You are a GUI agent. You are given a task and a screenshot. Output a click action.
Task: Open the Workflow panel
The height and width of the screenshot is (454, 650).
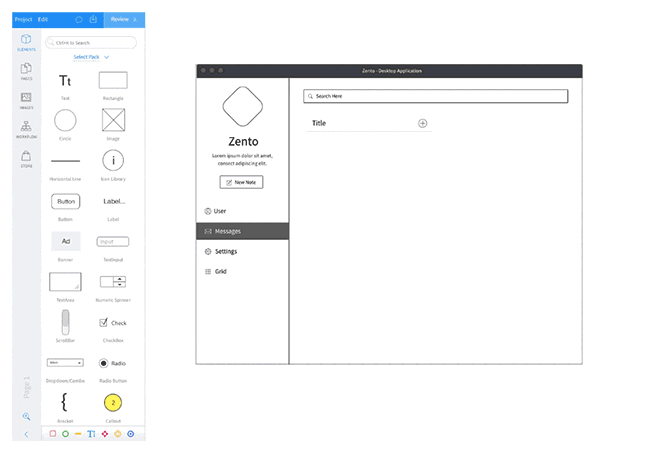pos(26,129)
